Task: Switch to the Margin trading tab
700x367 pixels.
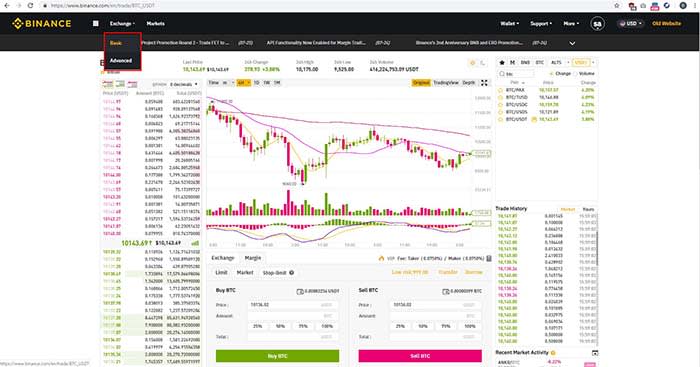Action: click(x=253, y=258)
